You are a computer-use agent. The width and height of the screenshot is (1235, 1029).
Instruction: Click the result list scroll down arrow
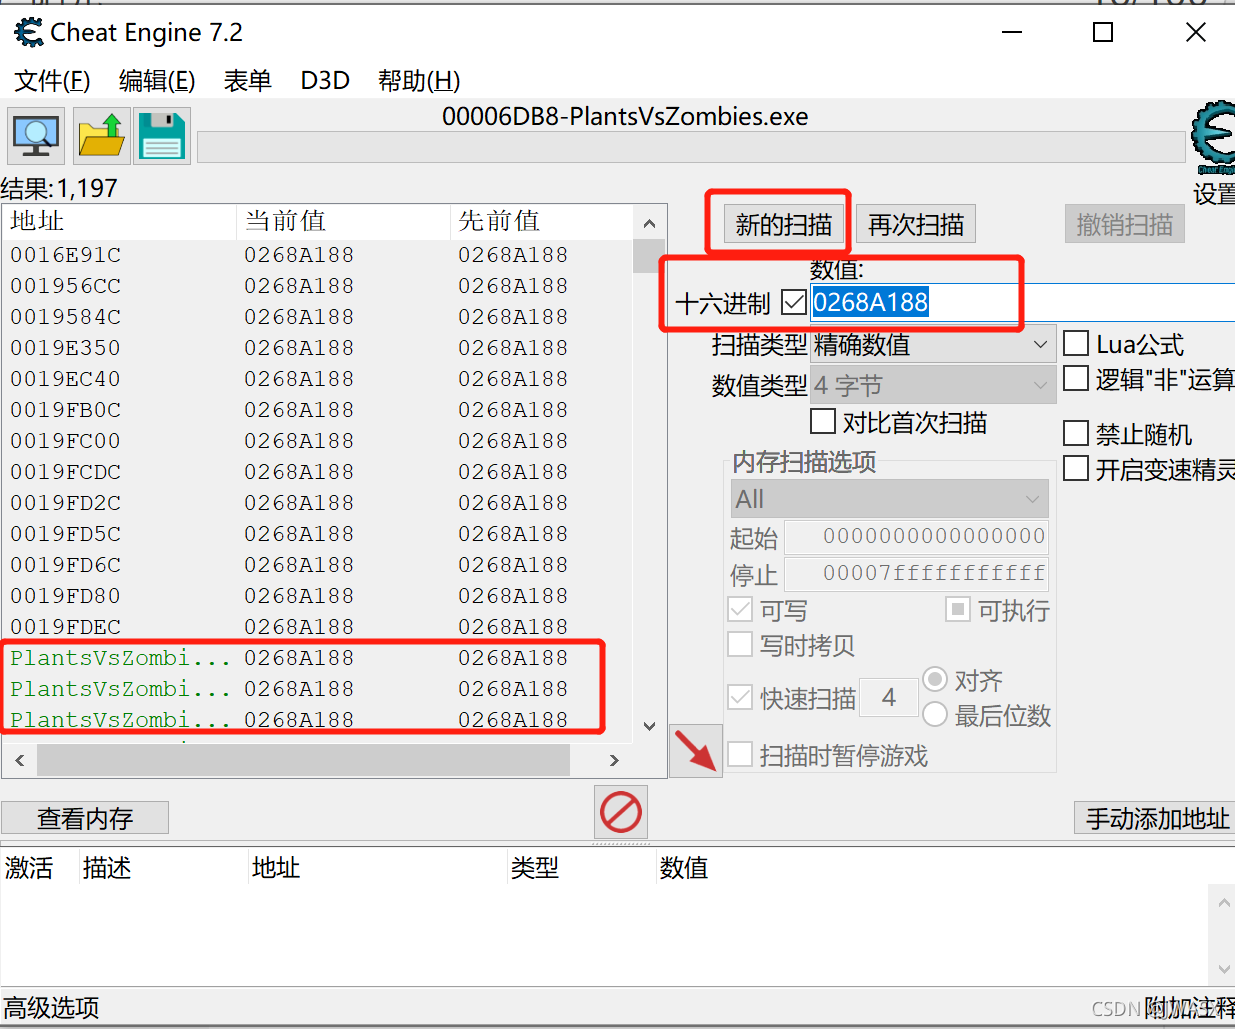click(x=649, y=726)
